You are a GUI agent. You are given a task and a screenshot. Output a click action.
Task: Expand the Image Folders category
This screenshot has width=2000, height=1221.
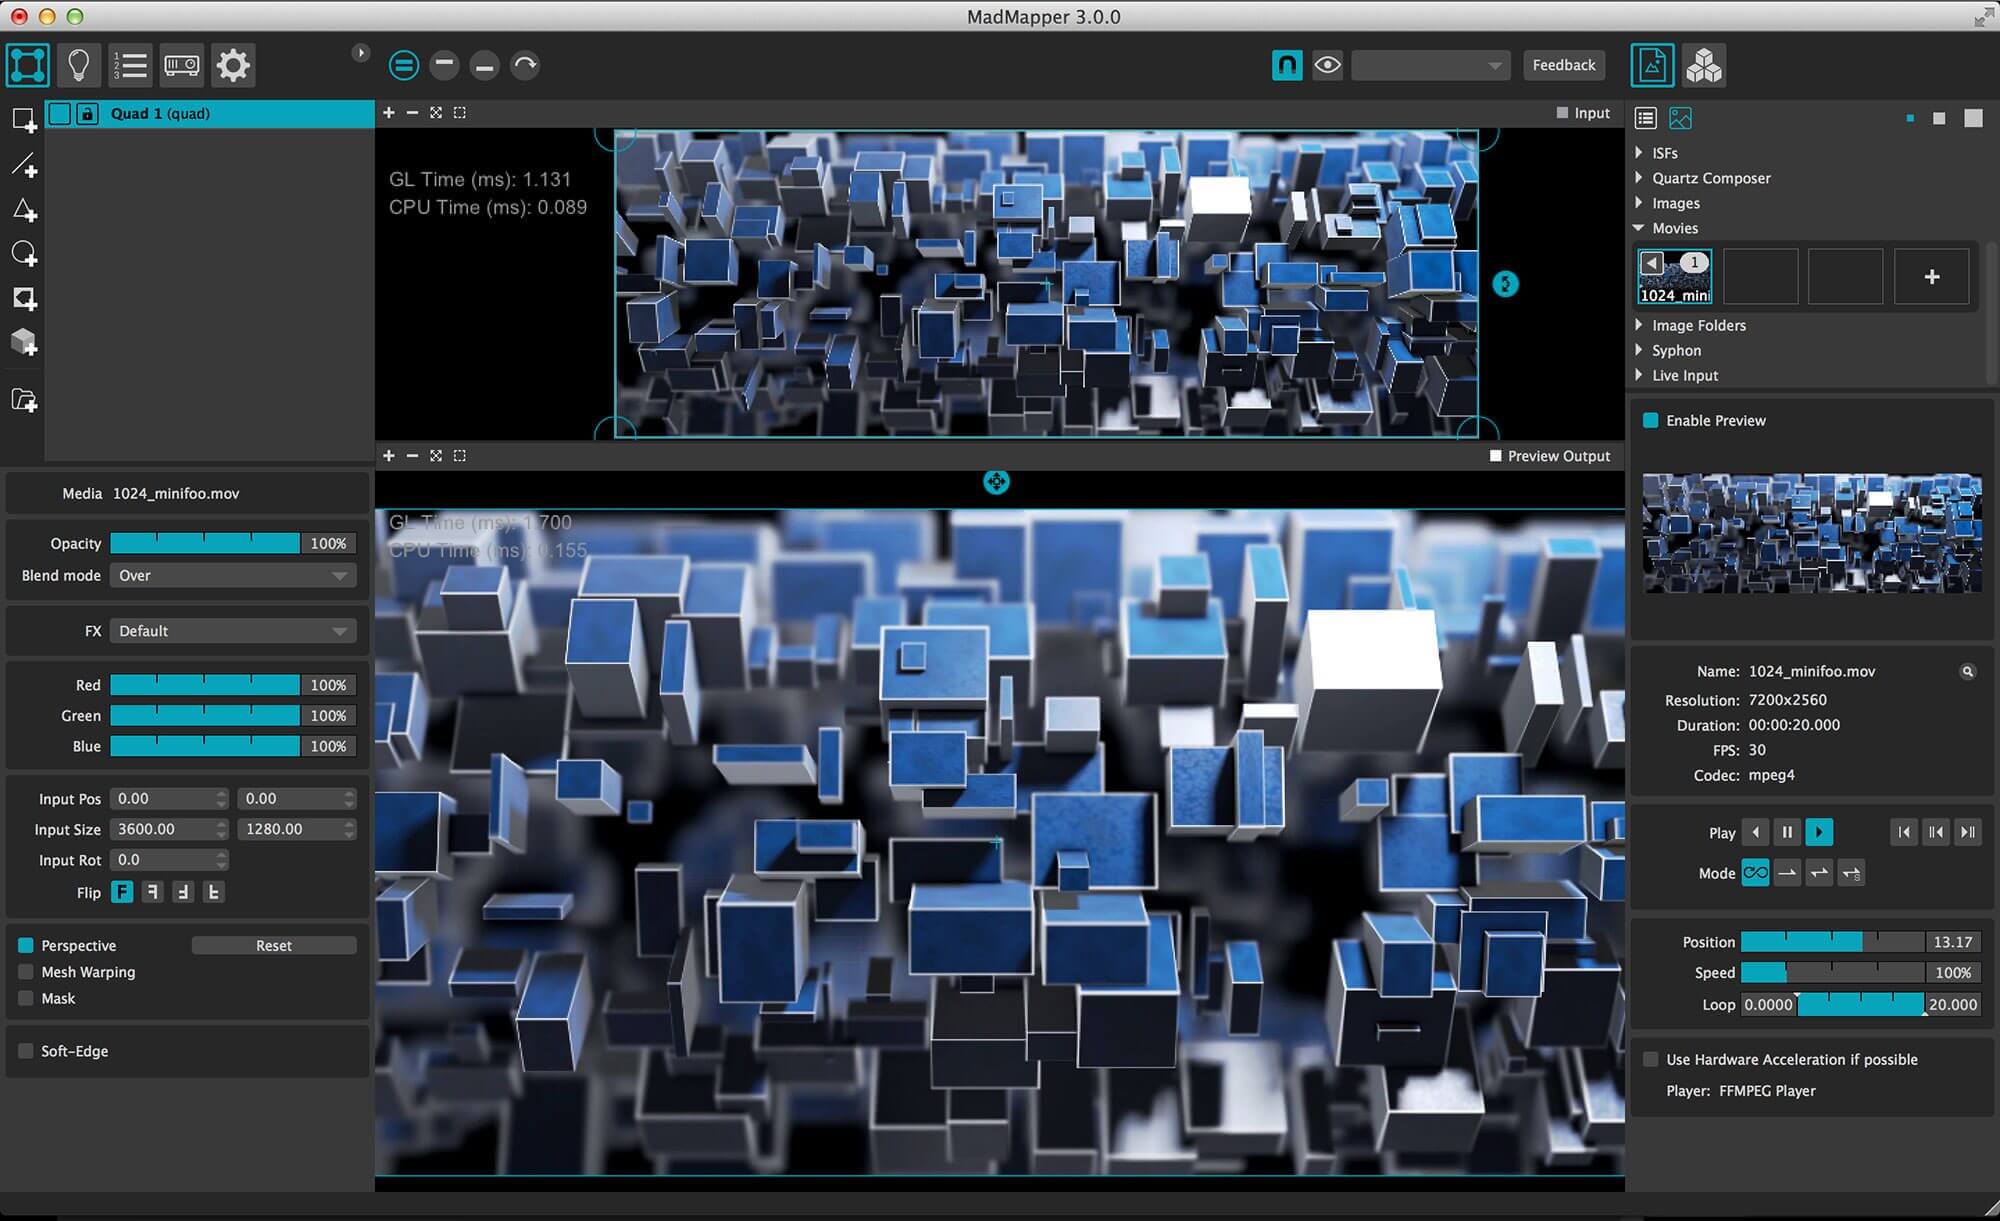coord(1639,325)
